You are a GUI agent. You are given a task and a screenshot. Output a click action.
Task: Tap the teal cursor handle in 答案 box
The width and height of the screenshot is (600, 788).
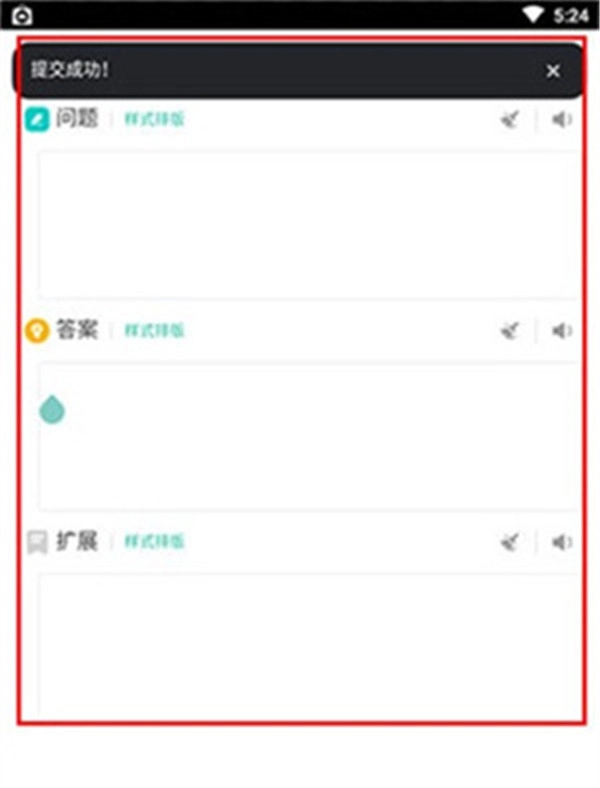coord(52,410)
